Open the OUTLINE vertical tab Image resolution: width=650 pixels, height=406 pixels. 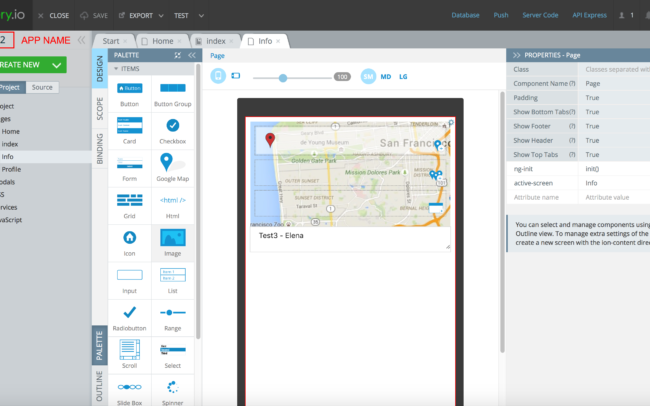(x=100, y=386)
